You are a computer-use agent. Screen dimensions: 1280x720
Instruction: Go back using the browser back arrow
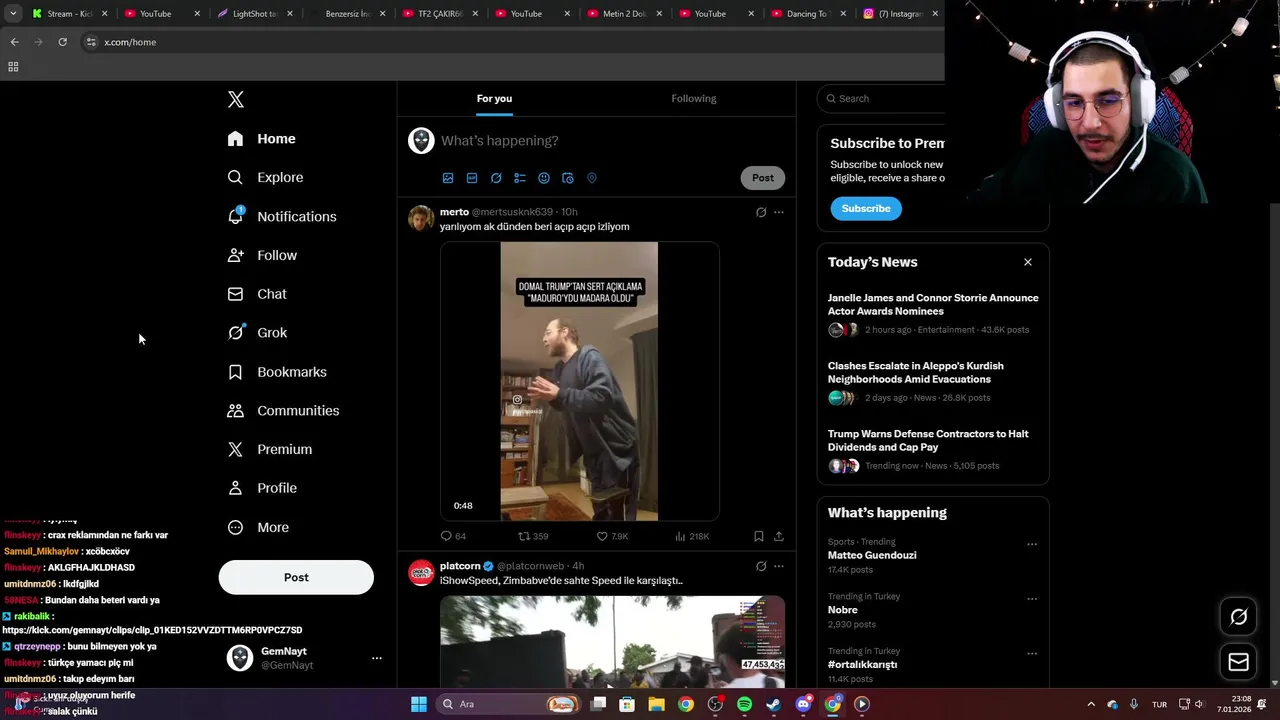pos(14,42)
